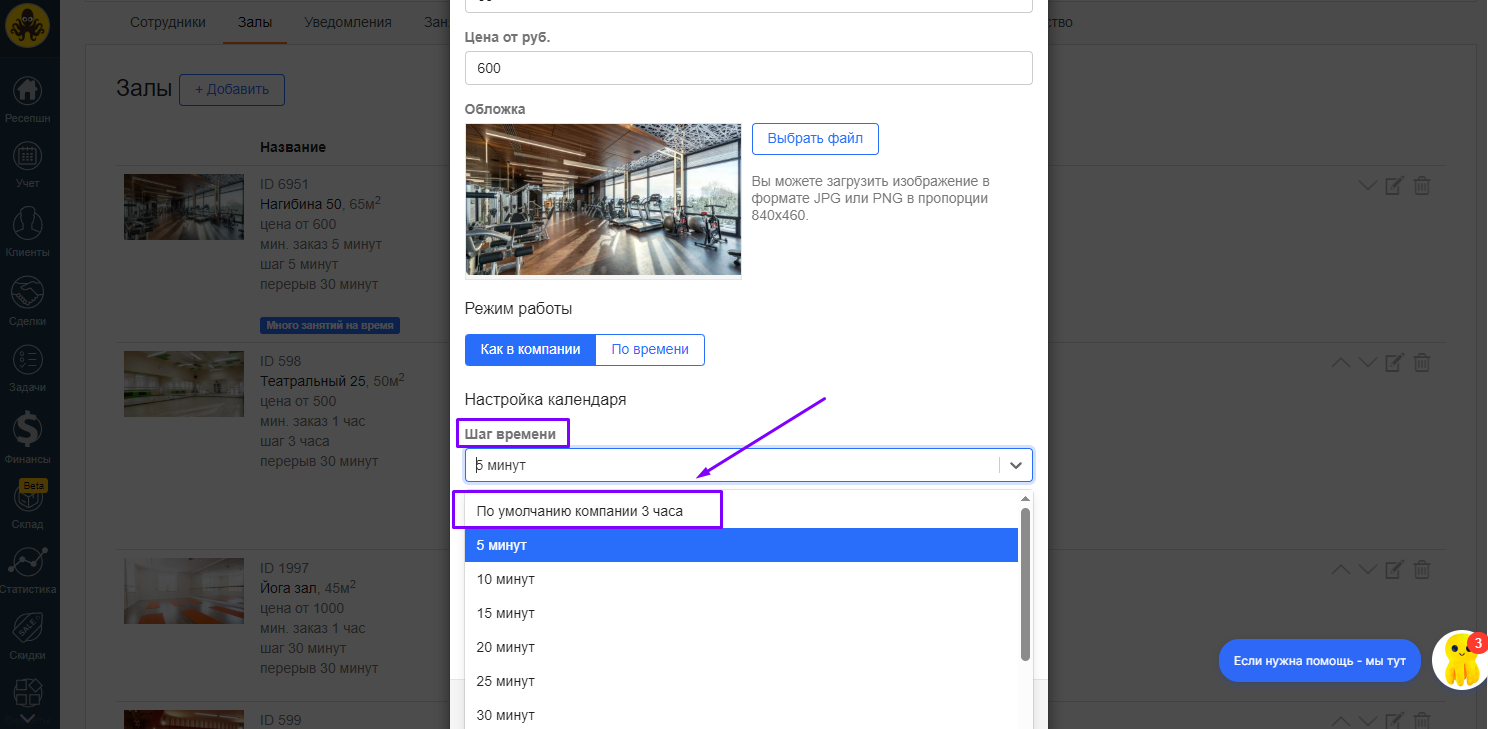Image resolution: width=1488 pixels, height=729 pixels.
Task: Click the Театральный 25 hall thumbnail
Action: pos(183,384)
